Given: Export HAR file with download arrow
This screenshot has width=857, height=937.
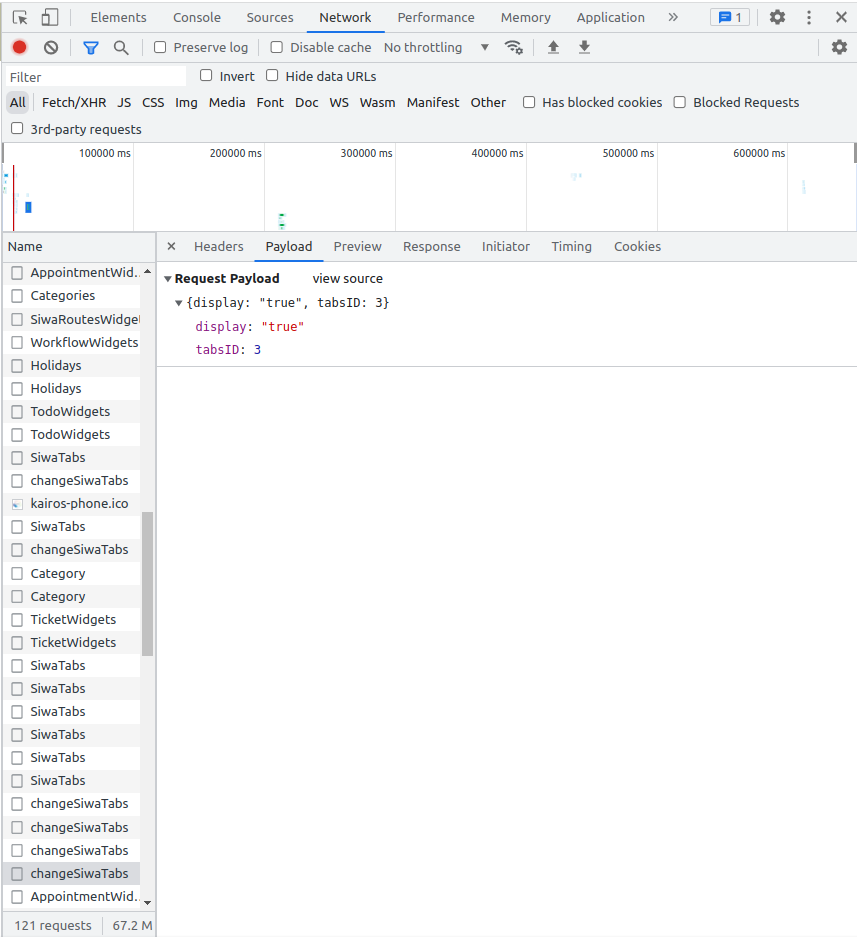Looking at the screenshot, I should point(584,47).
